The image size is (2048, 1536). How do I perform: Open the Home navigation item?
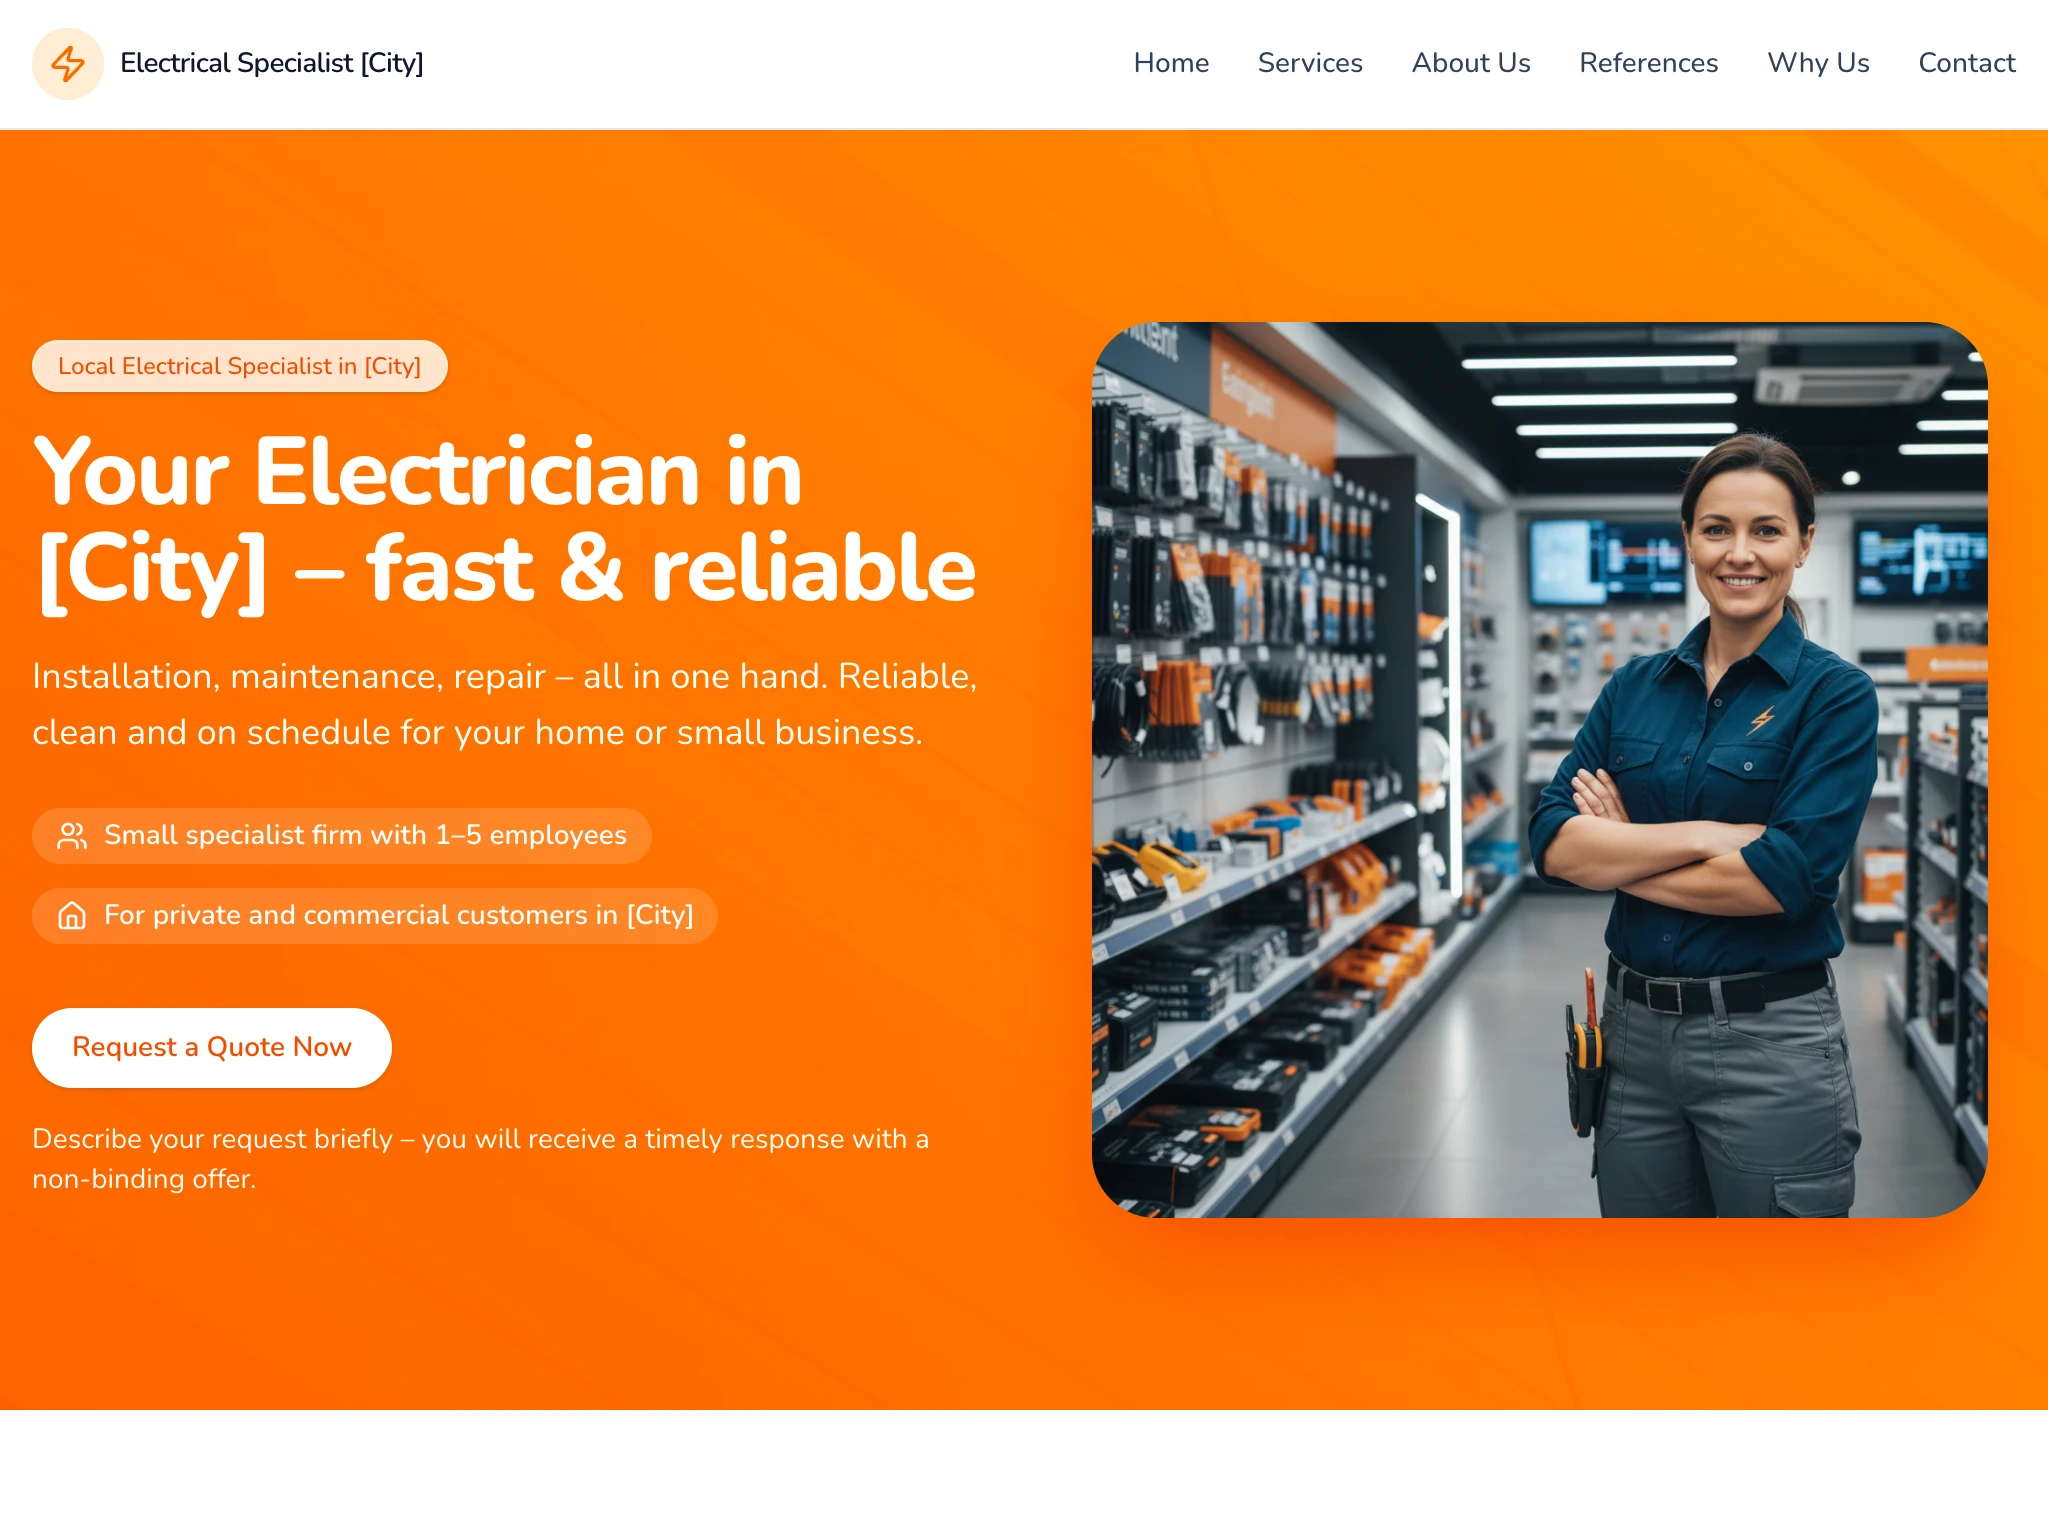(1171, 63)
